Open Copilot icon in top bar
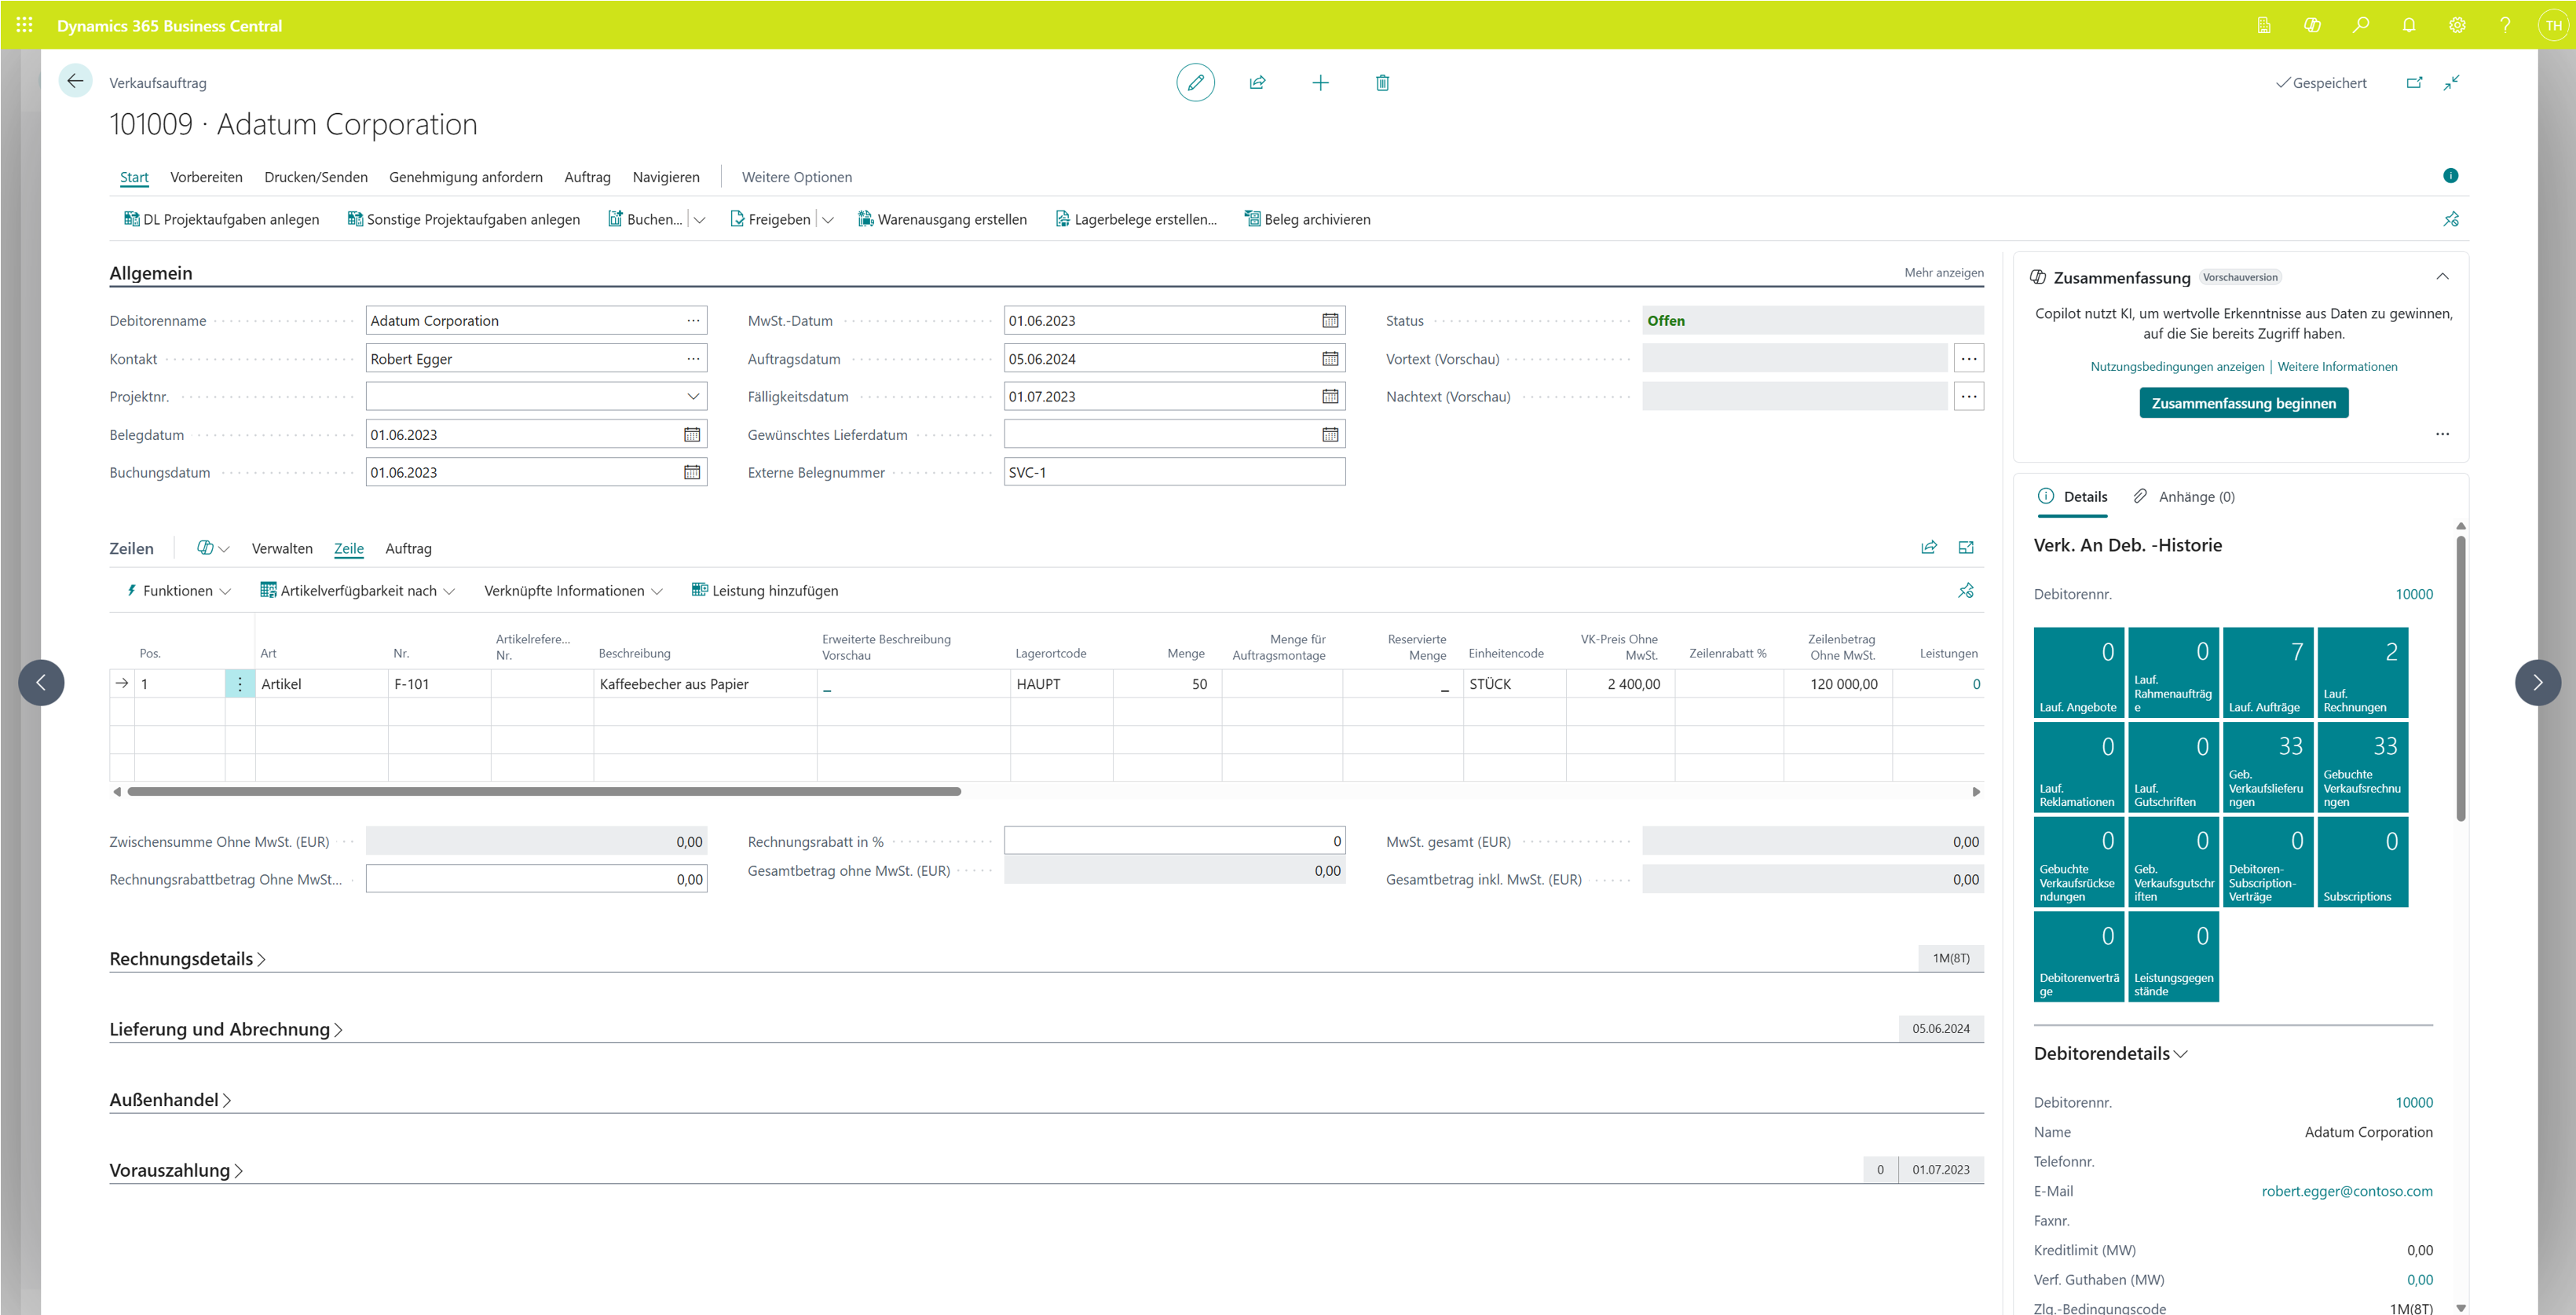This screenshot has width=2576, height=1315. click(2312, 25)
